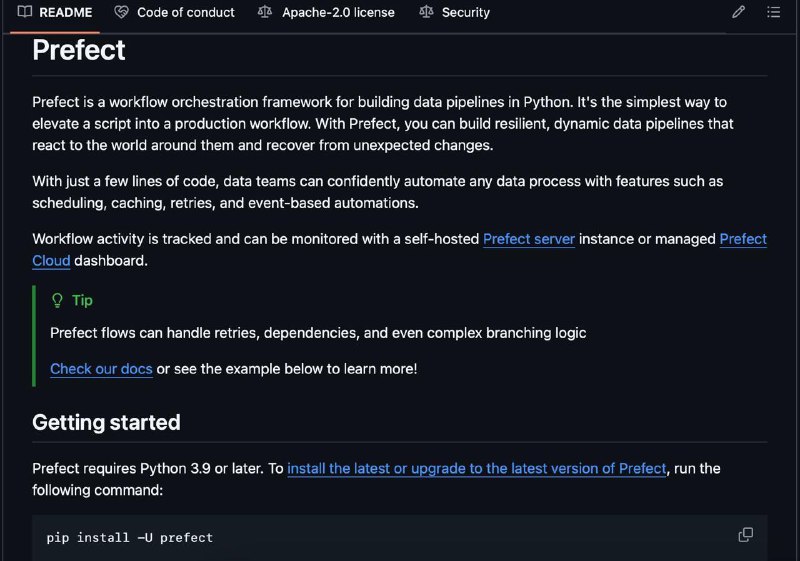Click the heart icon for Code of conduct
800x561 pixels.
[x=121, y=12]
